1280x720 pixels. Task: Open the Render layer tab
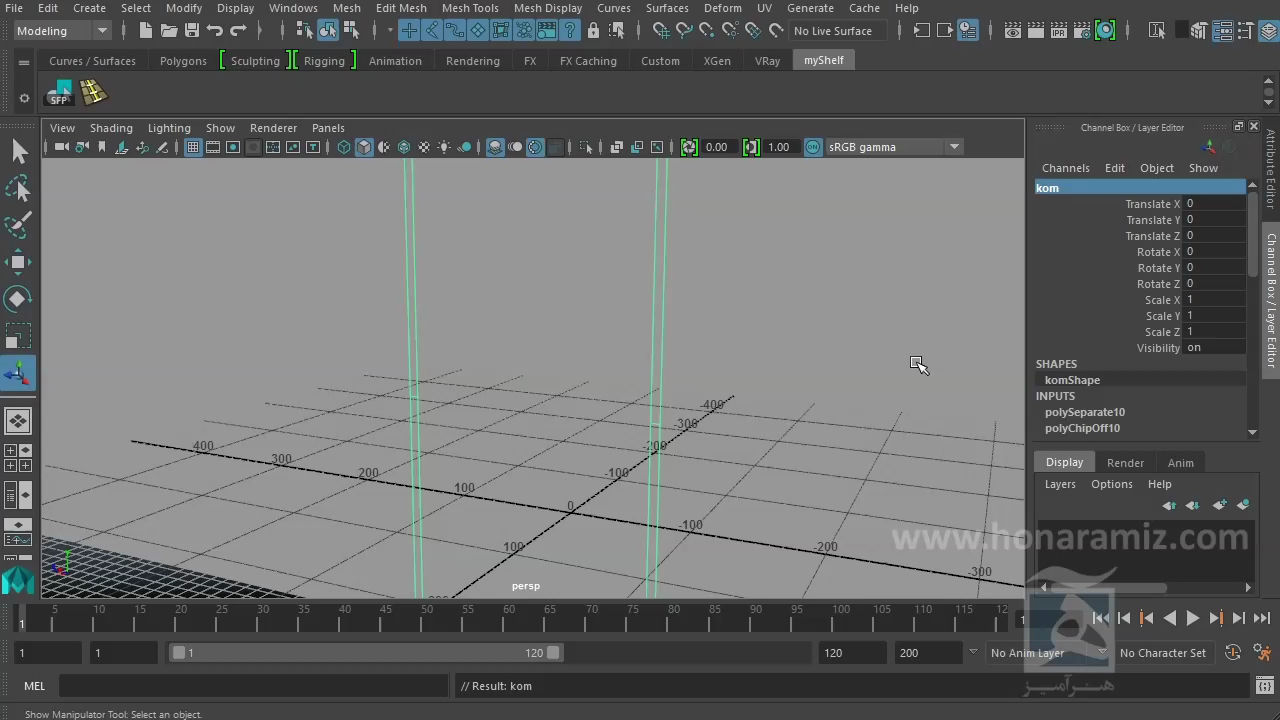coord(1125,463)
